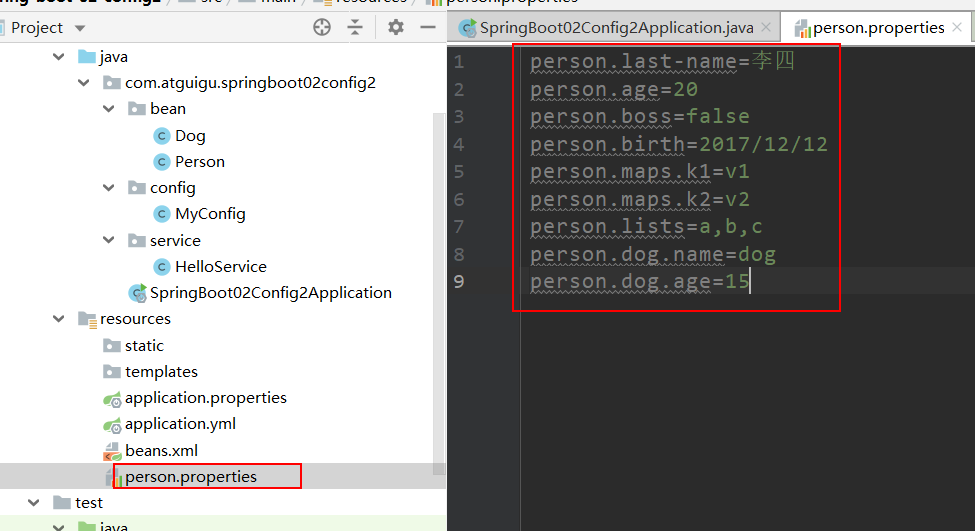
Task: Collapse the config package
Action: pos(109,188)
